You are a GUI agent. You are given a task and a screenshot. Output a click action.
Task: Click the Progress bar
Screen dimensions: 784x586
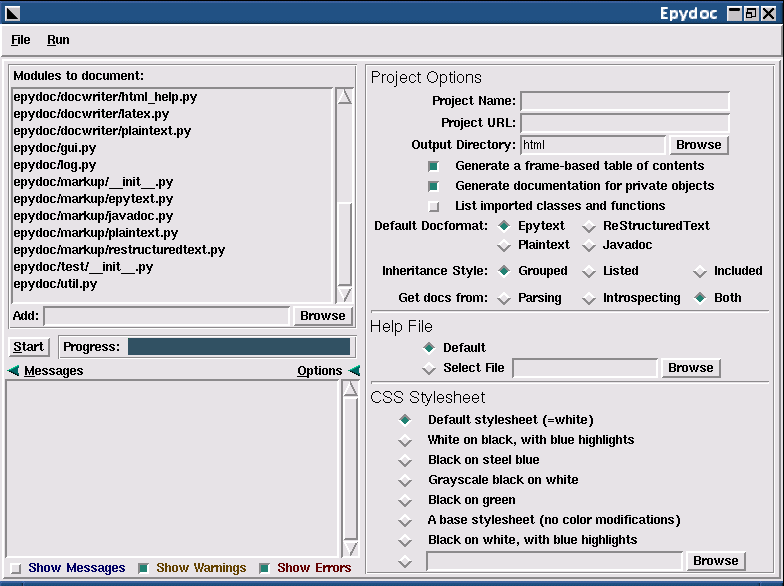pyautogui.click(x=239, y=347)
